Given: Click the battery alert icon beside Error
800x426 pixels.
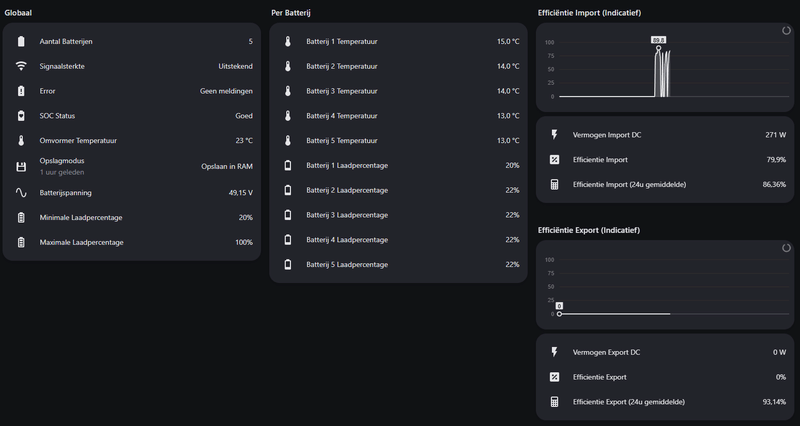Looking at the screenshot, I should [x=21, y=91].
